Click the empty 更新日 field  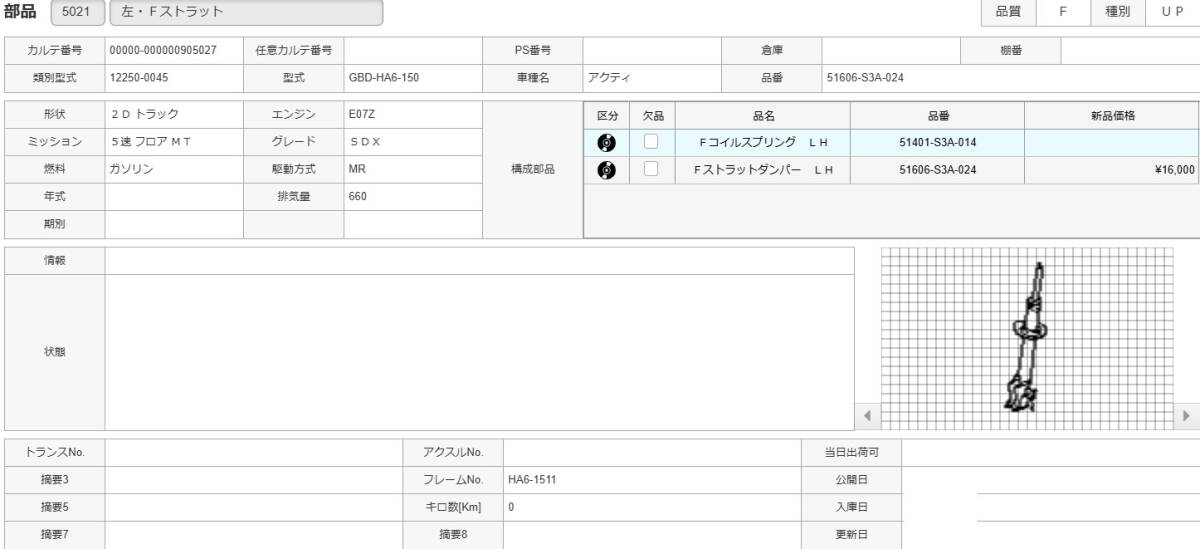pos(1051,534)
